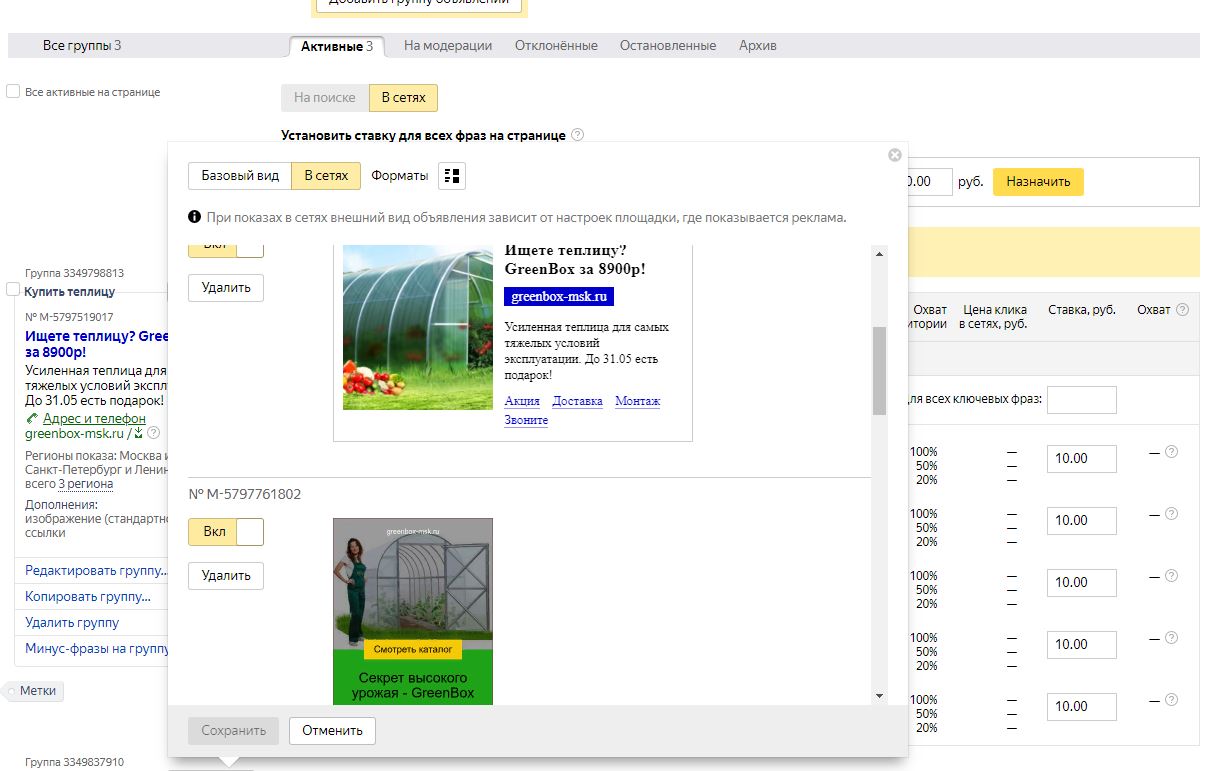The height and width of the screenshot is (771, 1208).
Task: Focus the topmost 10.00 bid field in the table
Action: tap(1081, 459)
